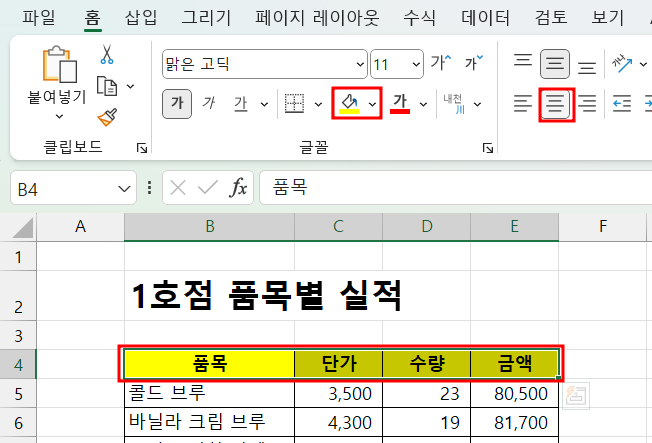Open the 수식 tab
The image size is (652, 443).
(420, 17)
